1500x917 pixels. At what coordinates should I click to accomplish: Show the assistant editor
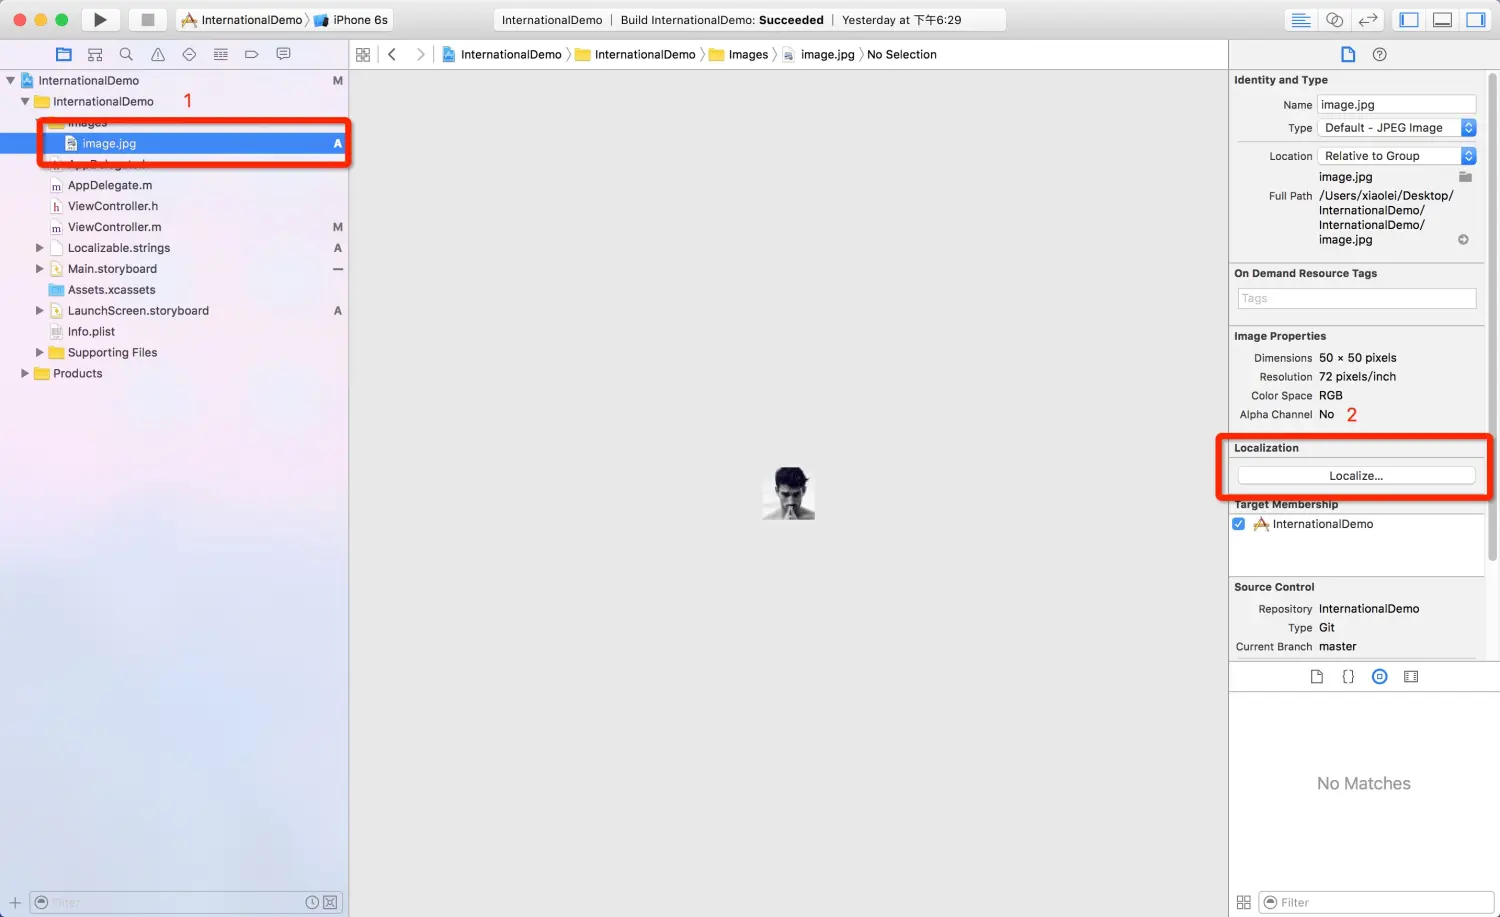tap(1334, 20)
